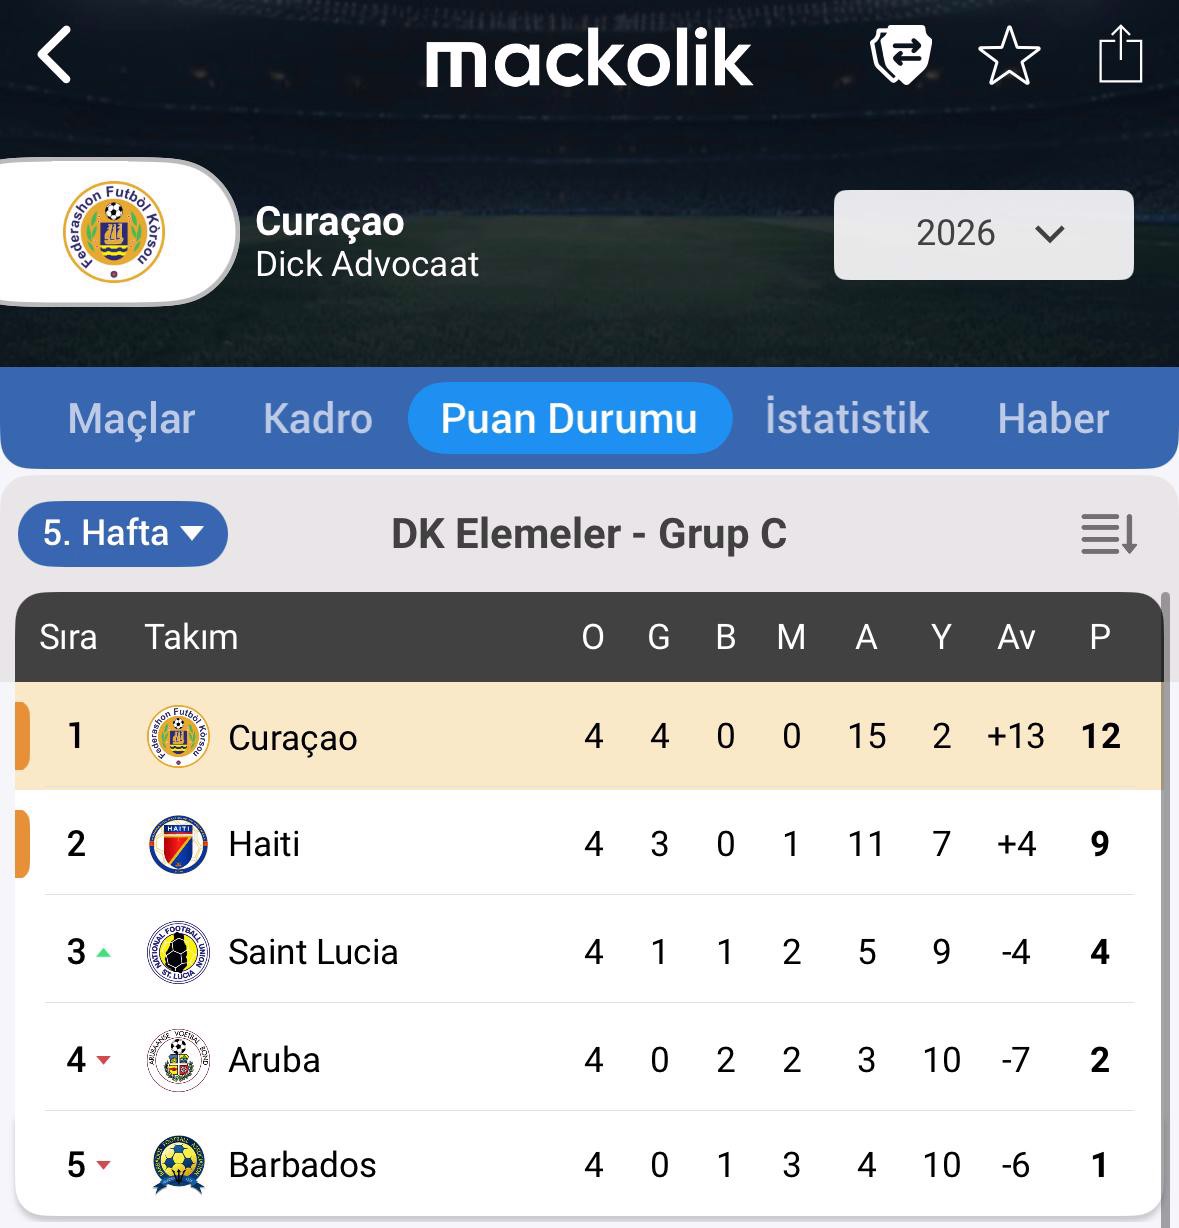This screenshot has height=1228, width=1179.
Task: Tap the table sort icon
Action: 1108,534
